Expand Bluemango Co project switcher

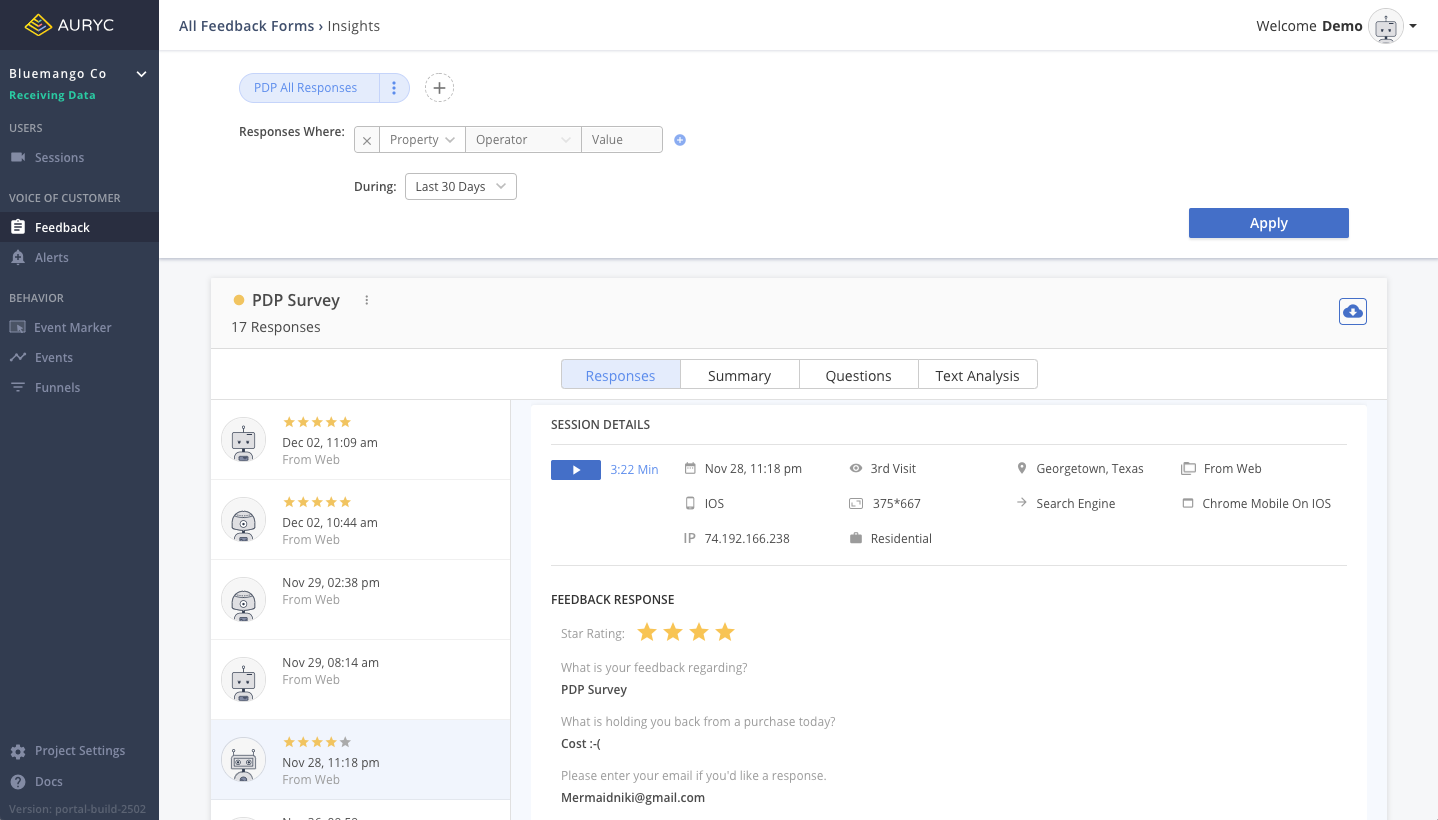point(141,74)
